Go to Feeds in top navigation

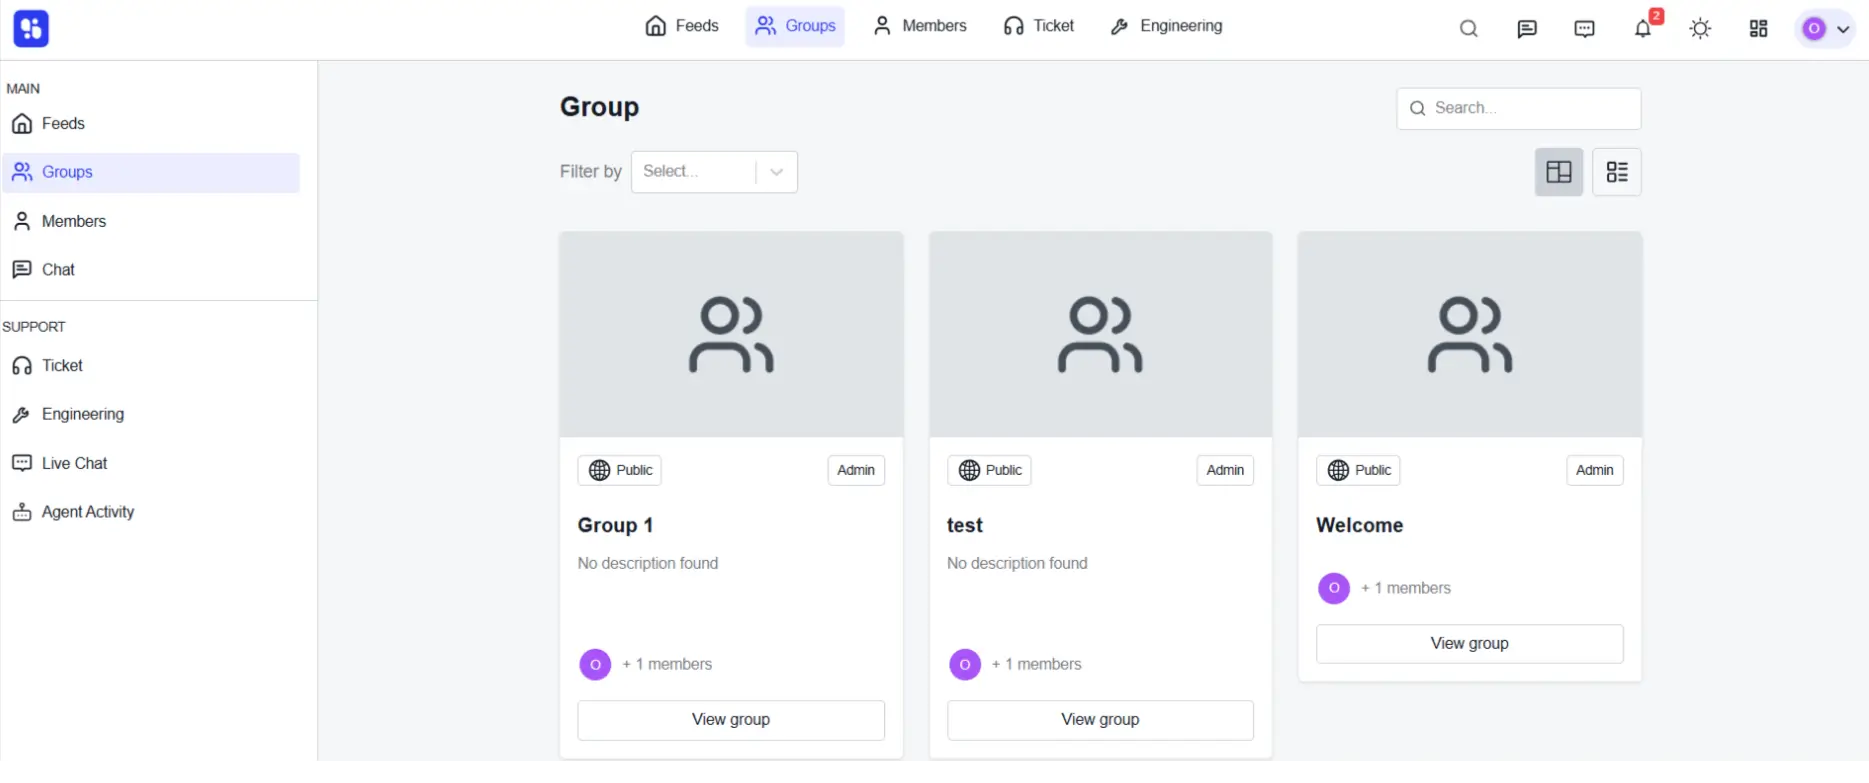click(x=682, y=26)
